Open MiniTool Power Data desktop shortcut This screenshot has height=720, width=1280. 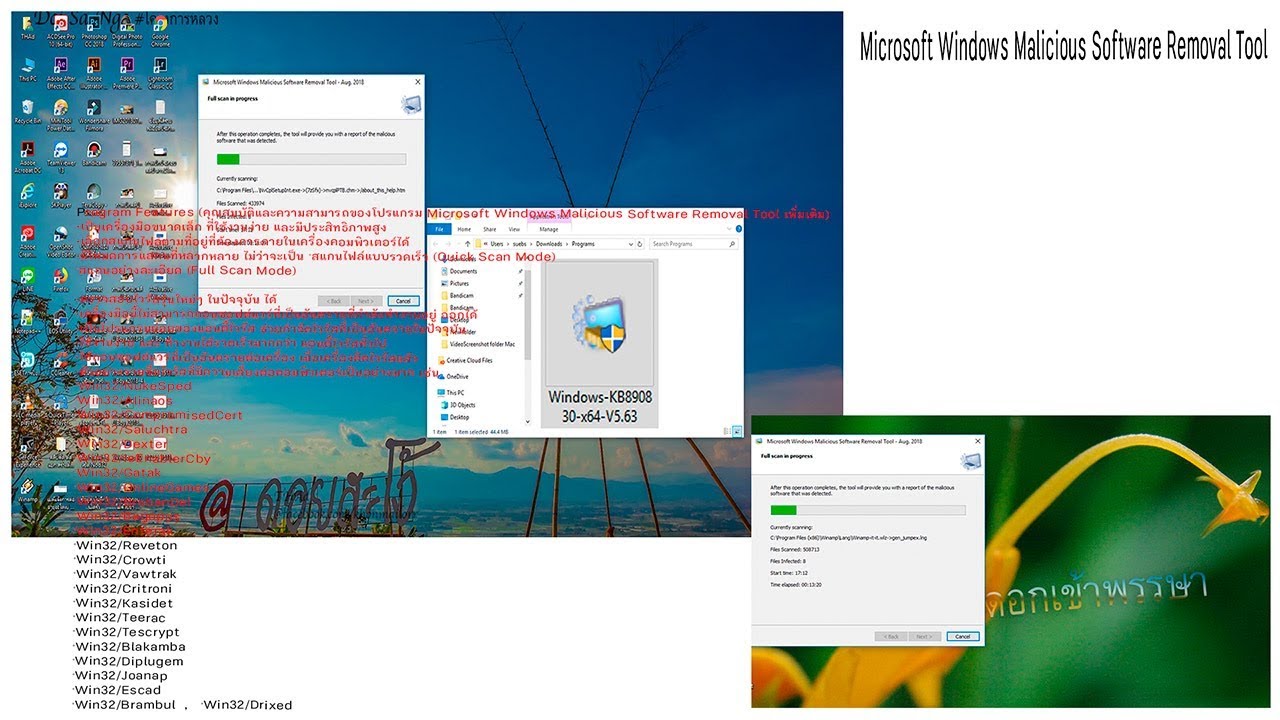[60, 115]
